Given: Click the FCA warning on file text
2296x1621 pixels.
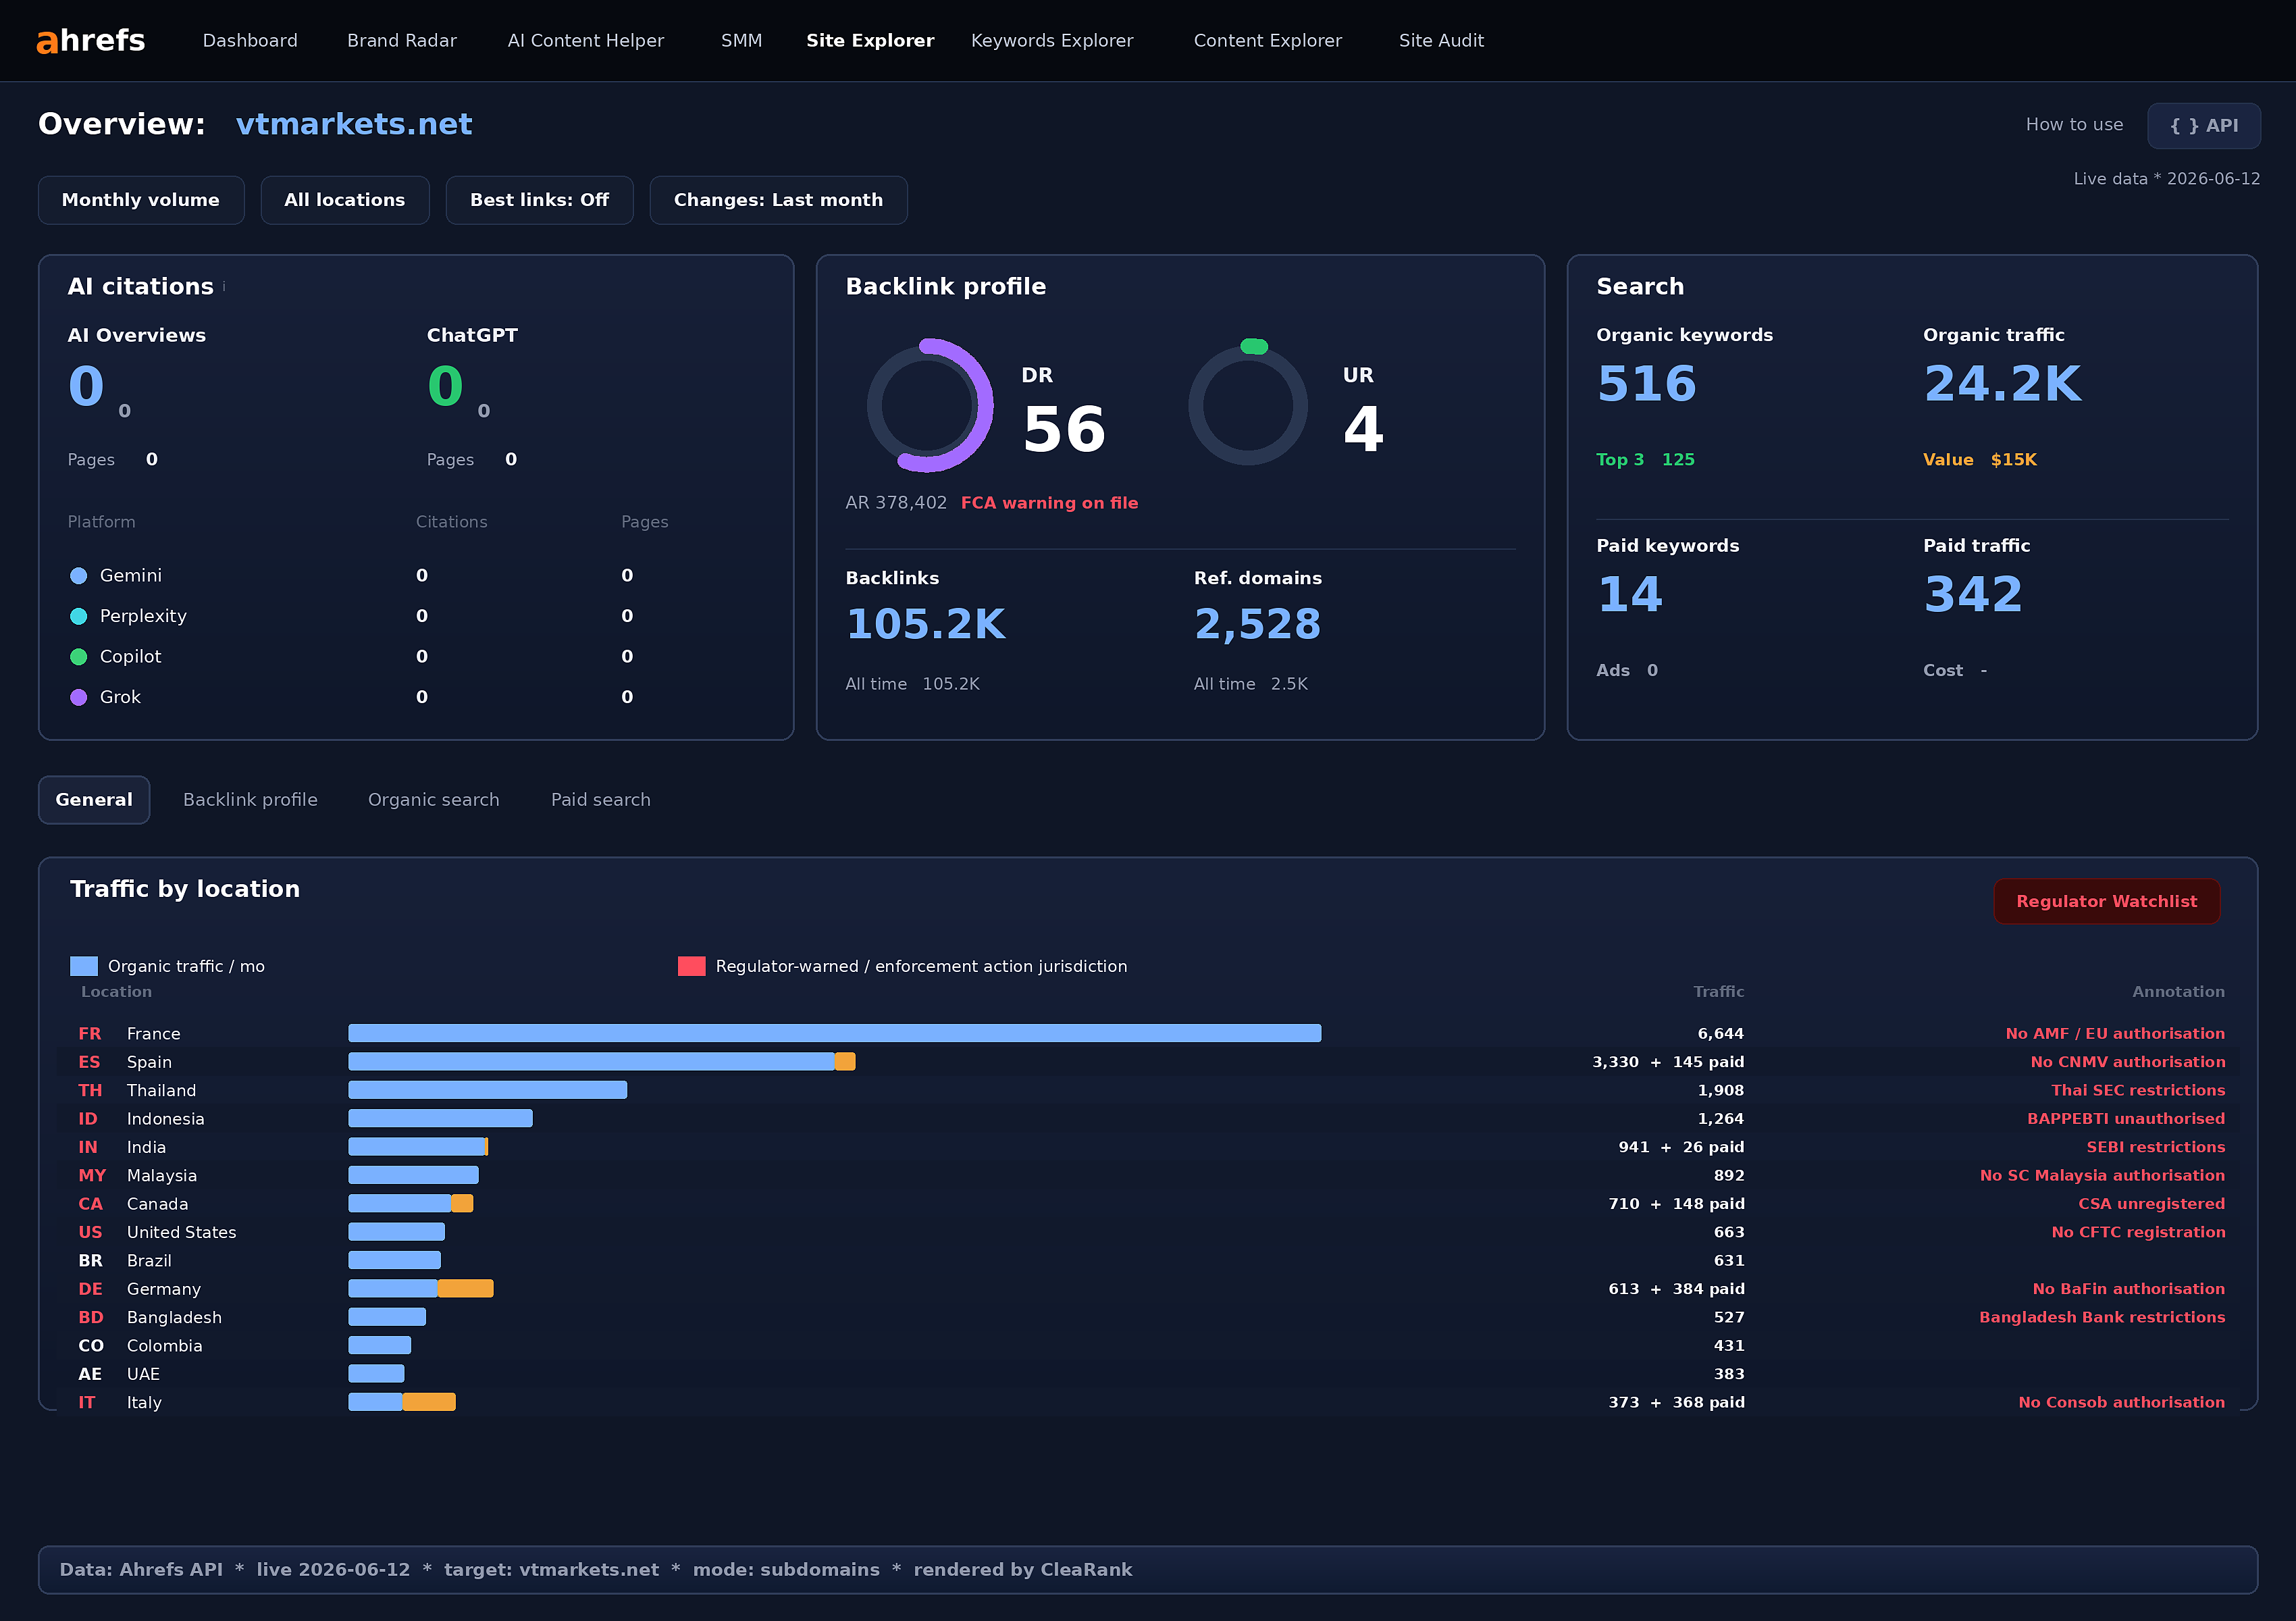Looking at the screenshot, I should pyautogui.click(x=1050, y=503).
